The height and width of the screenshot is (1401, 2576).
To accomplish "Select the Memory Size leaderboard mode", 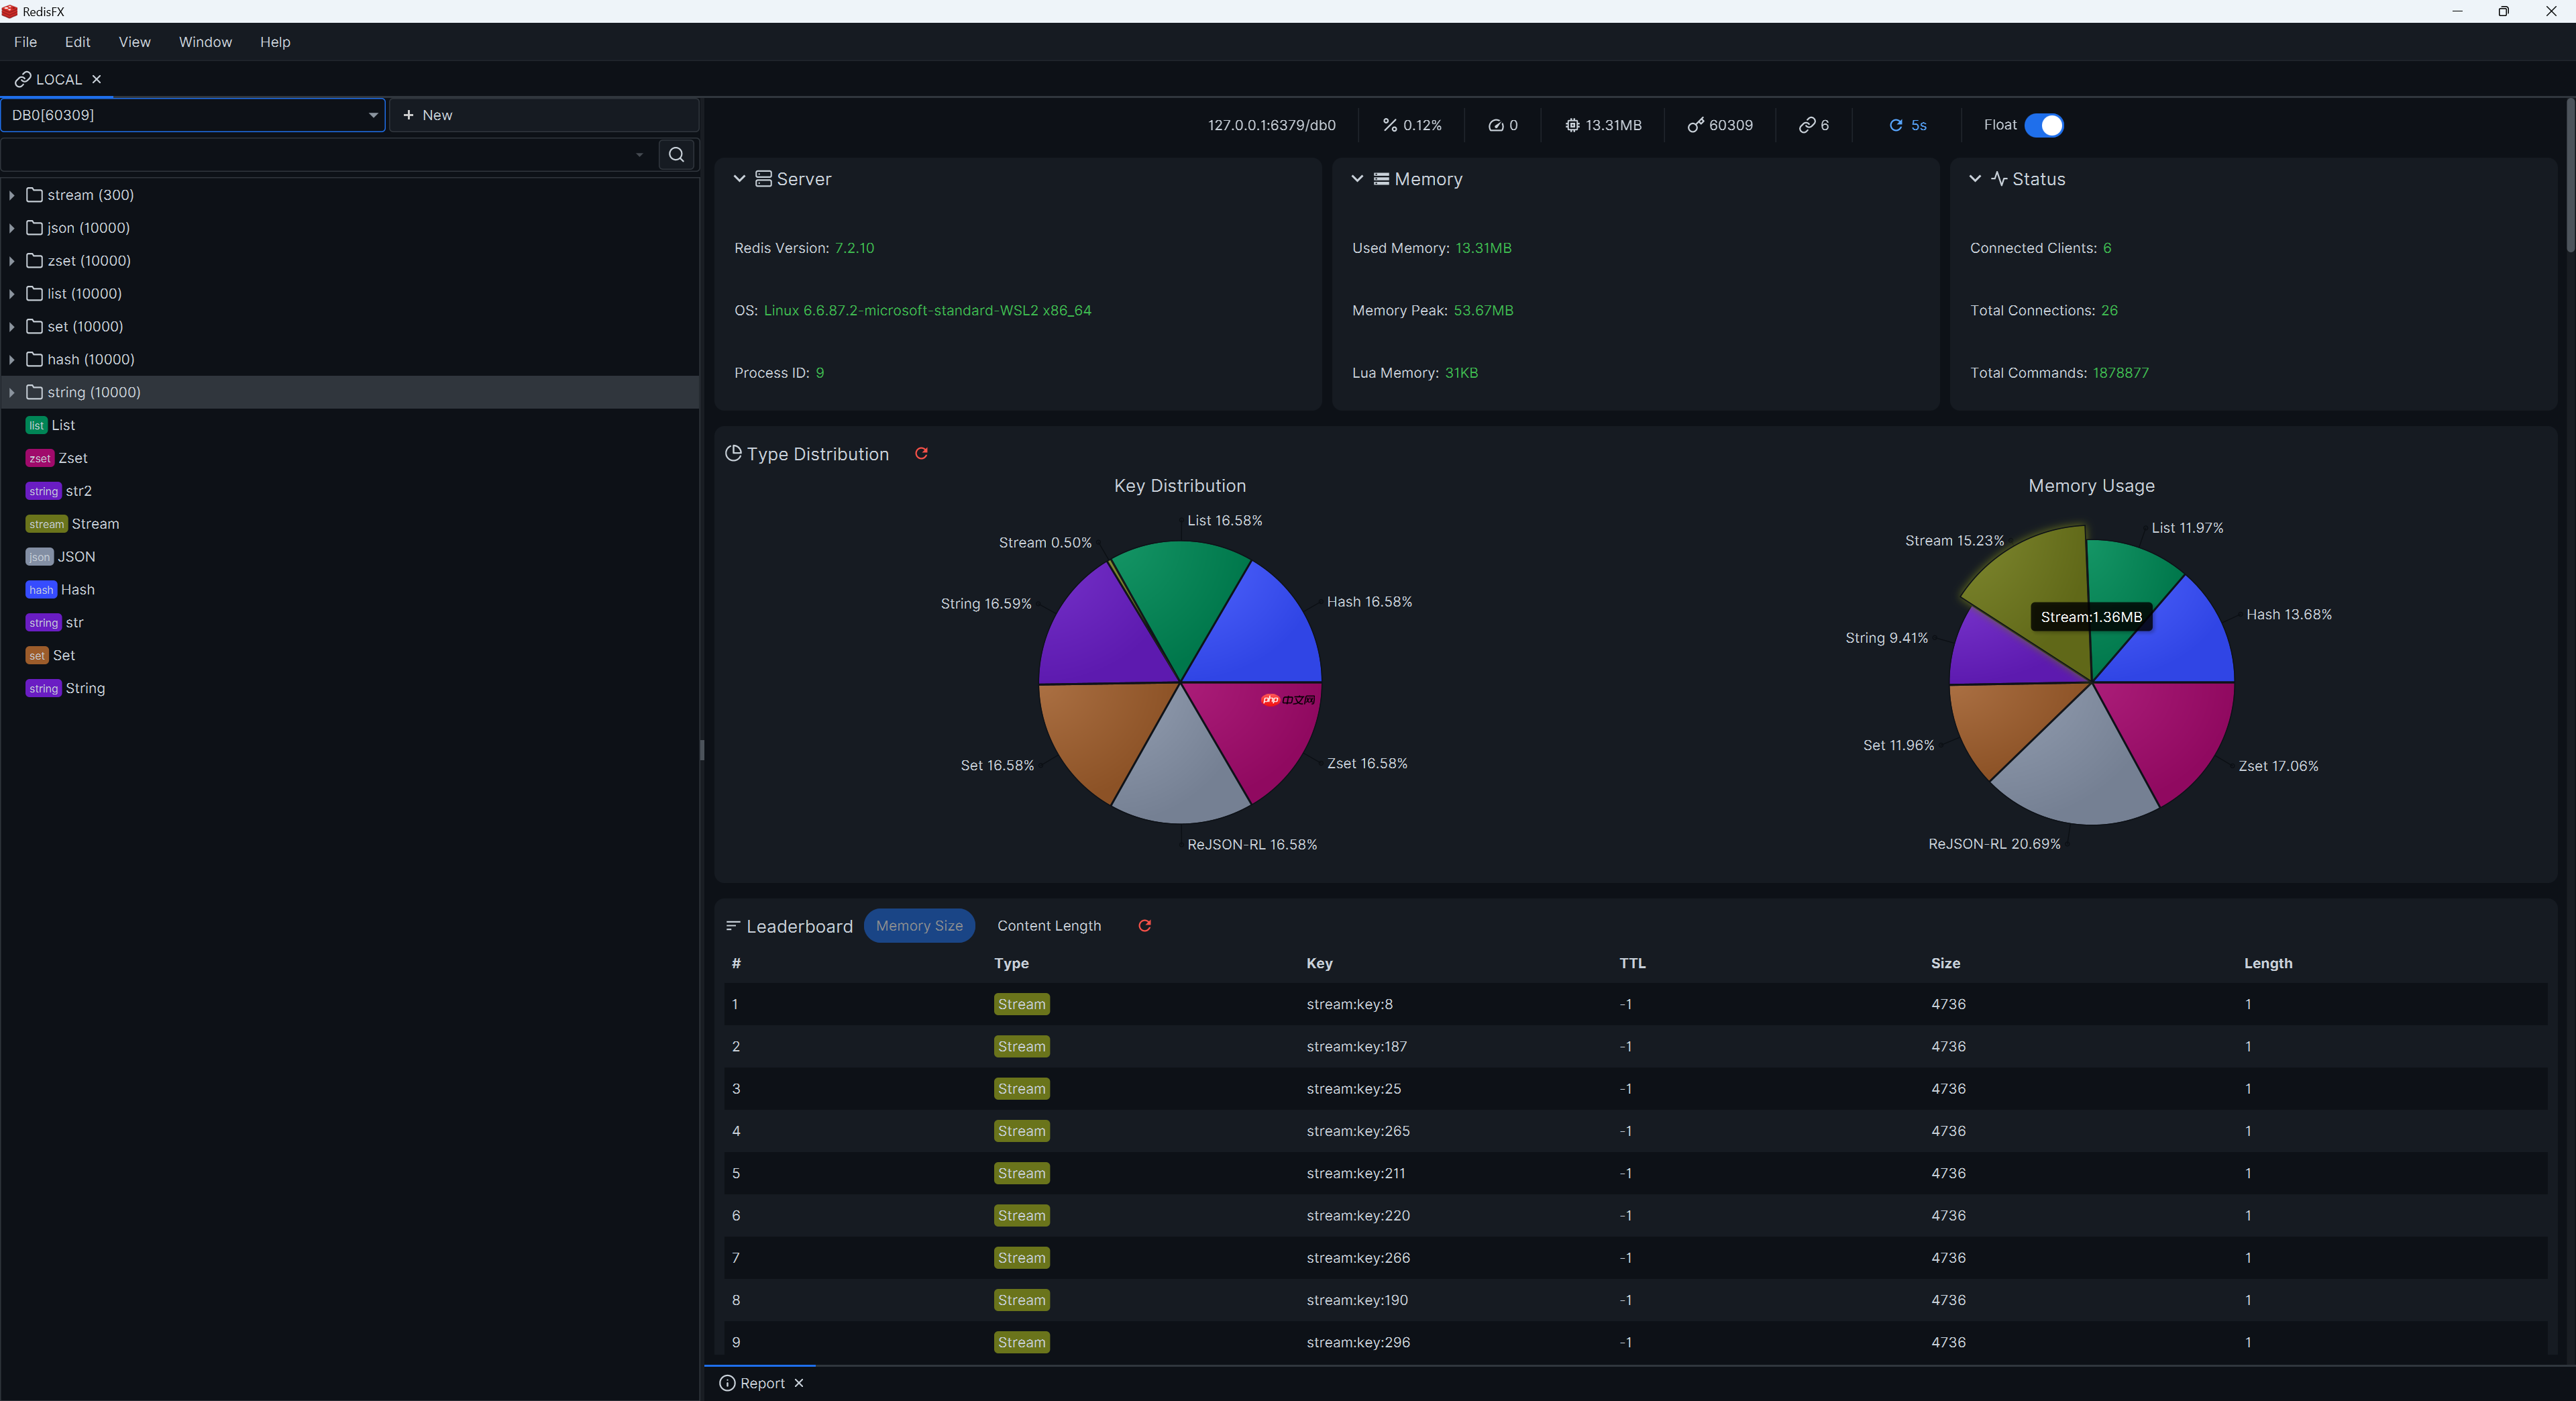I will (x=919, y=926).
